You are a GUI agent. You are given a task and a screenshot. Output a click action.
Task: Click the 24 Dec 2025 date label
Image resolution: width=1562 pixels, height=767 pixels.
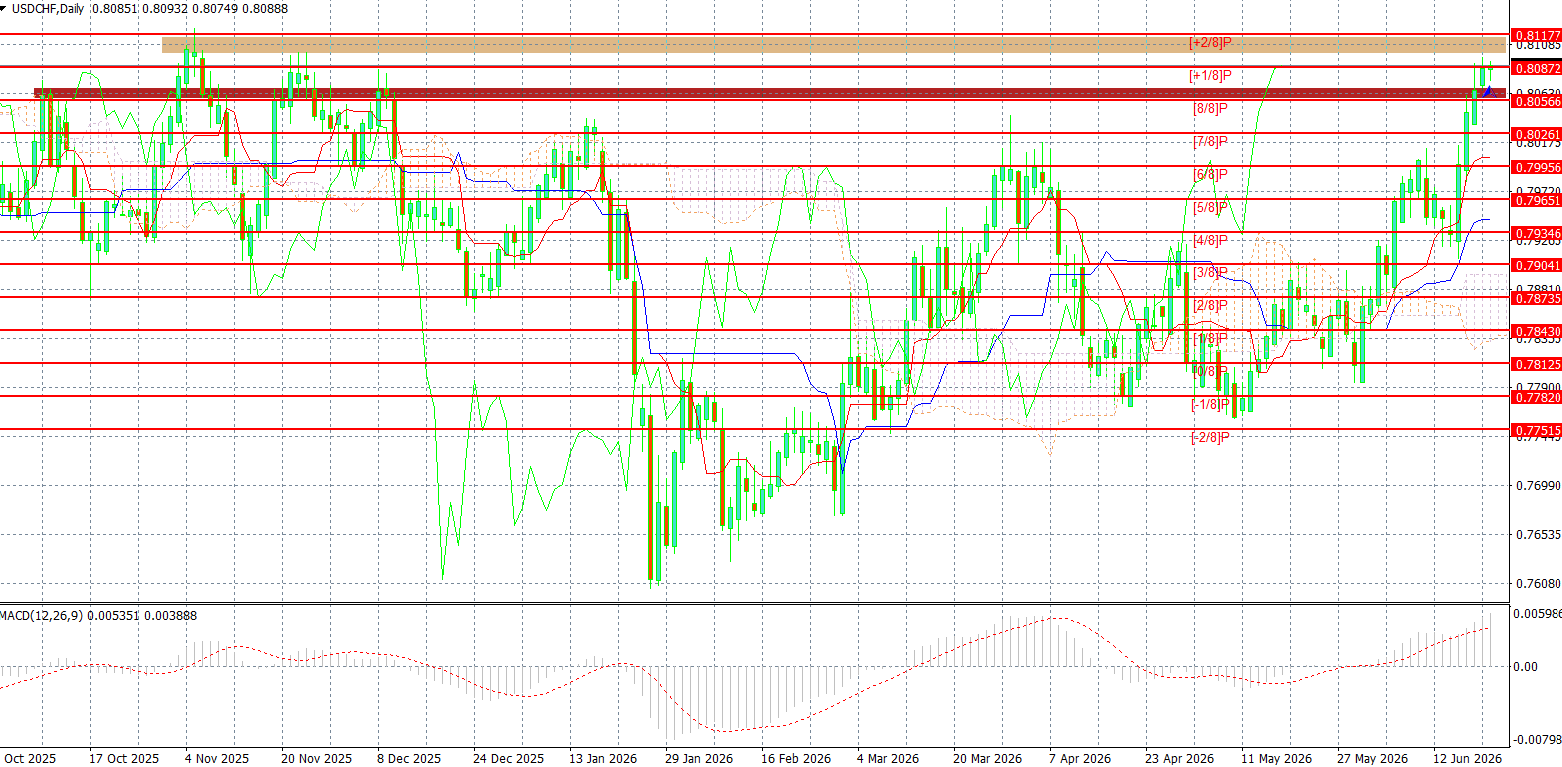[x=508, y=759]
